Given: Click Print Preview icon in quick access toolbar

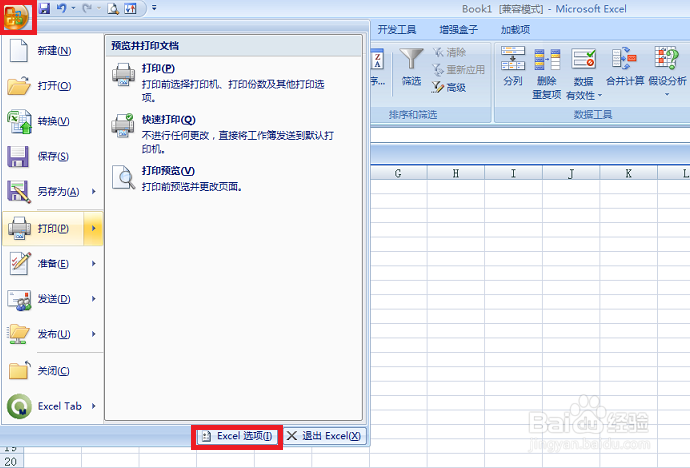Looking at the screenshot, I should tap(113, 8).
